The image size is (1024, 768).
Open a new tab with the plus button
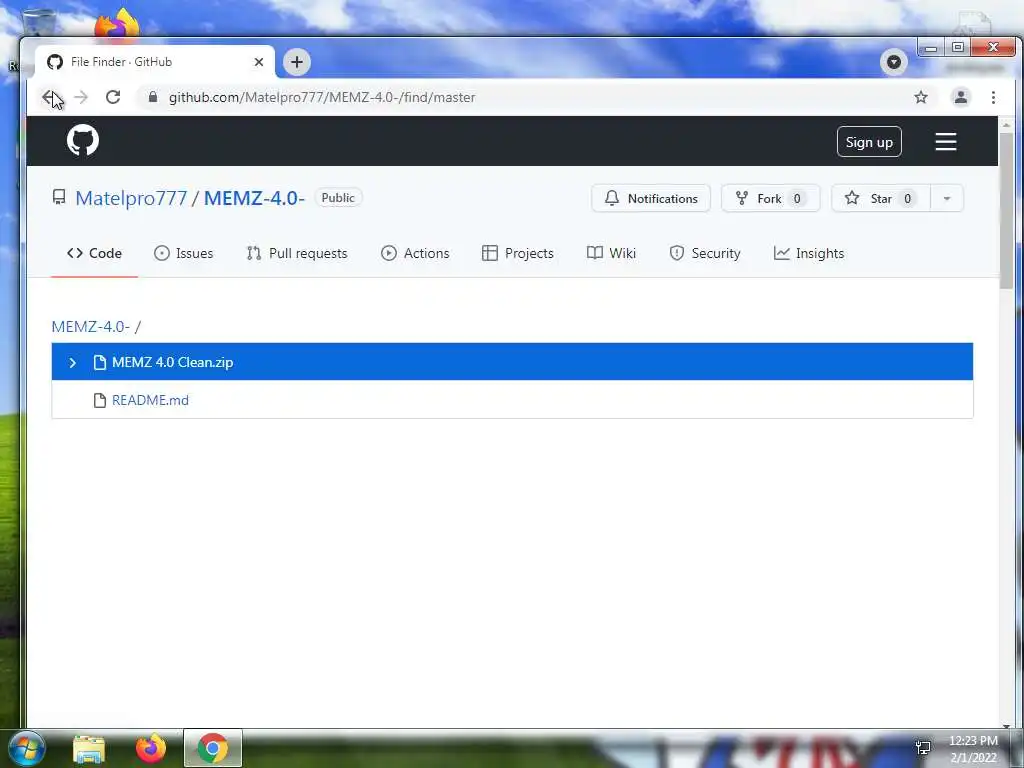[297, 62]
